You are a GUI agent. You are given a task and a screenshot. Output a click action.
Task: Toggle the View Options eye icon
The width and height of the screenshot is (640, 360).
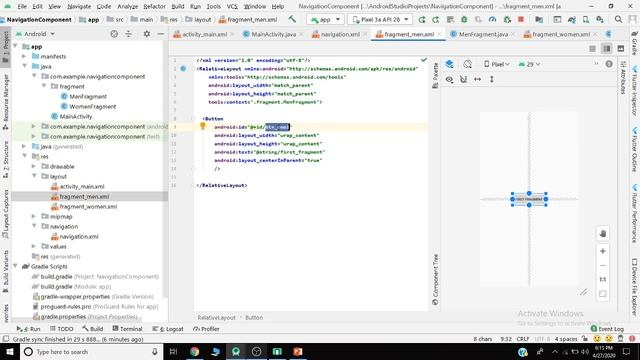[449, 79]
